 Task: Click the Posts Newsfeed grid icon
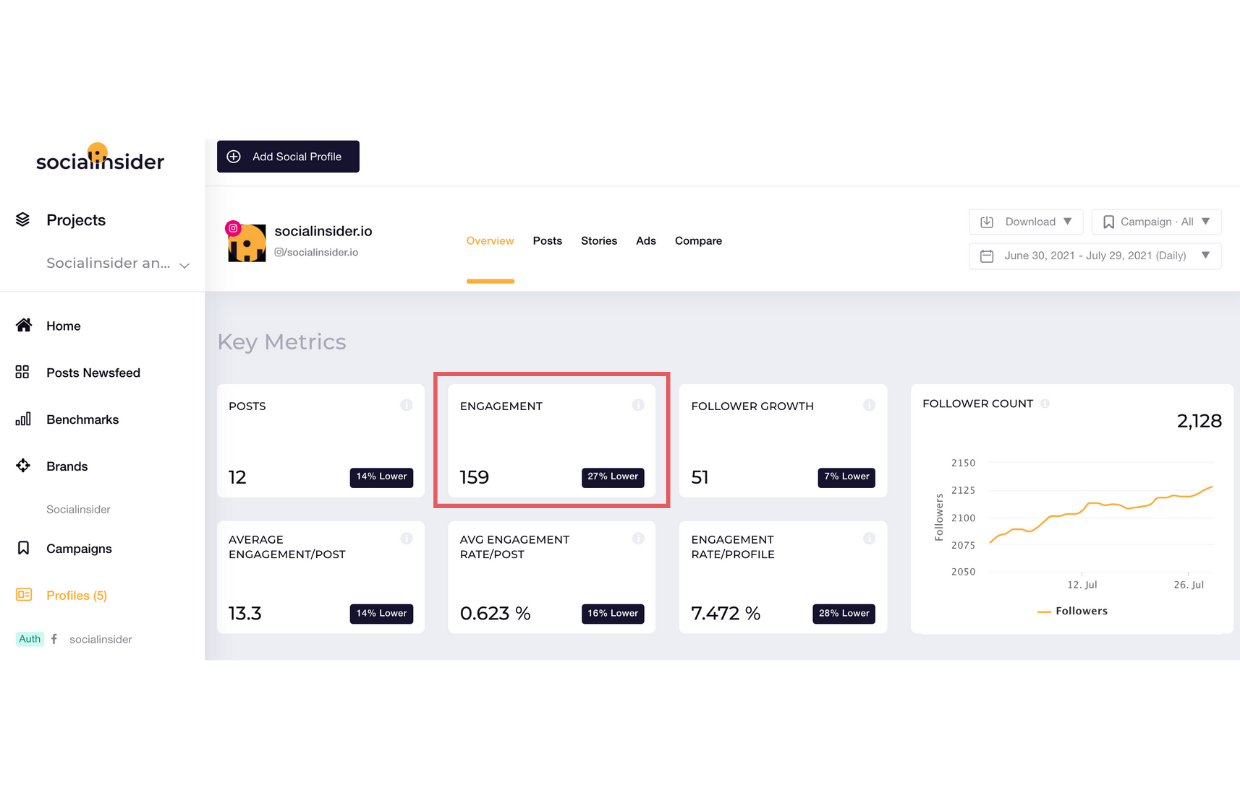pyautogui.click(x=23, y=372)
